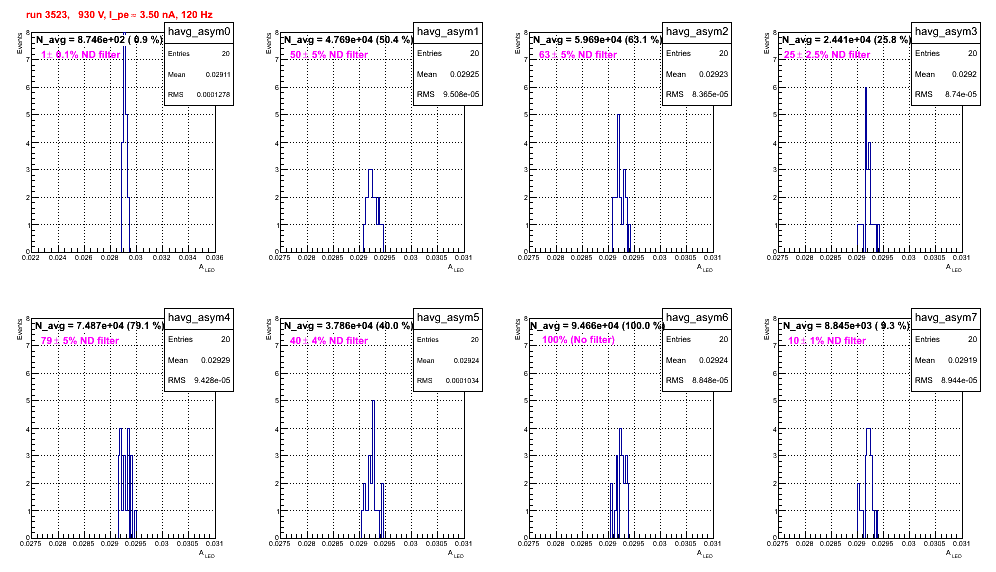This screenshot has width=996, height=572.
Task: Click the histogram peak in havg_asym2 plot
Action: [x=619, y=116]
